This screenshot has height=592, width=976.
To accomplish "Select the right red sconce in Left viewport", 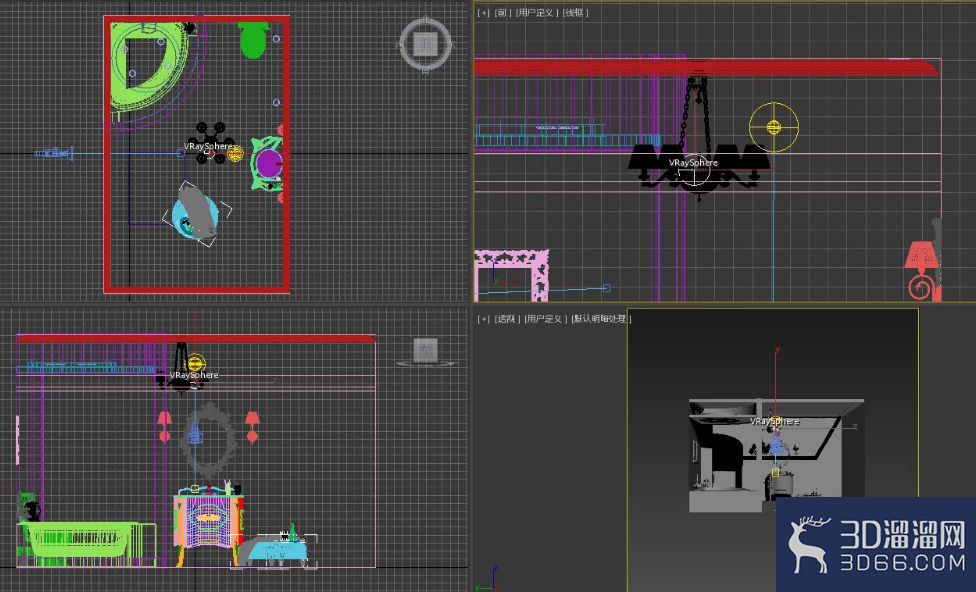I will pyautogui.click(x=252, y=426).
